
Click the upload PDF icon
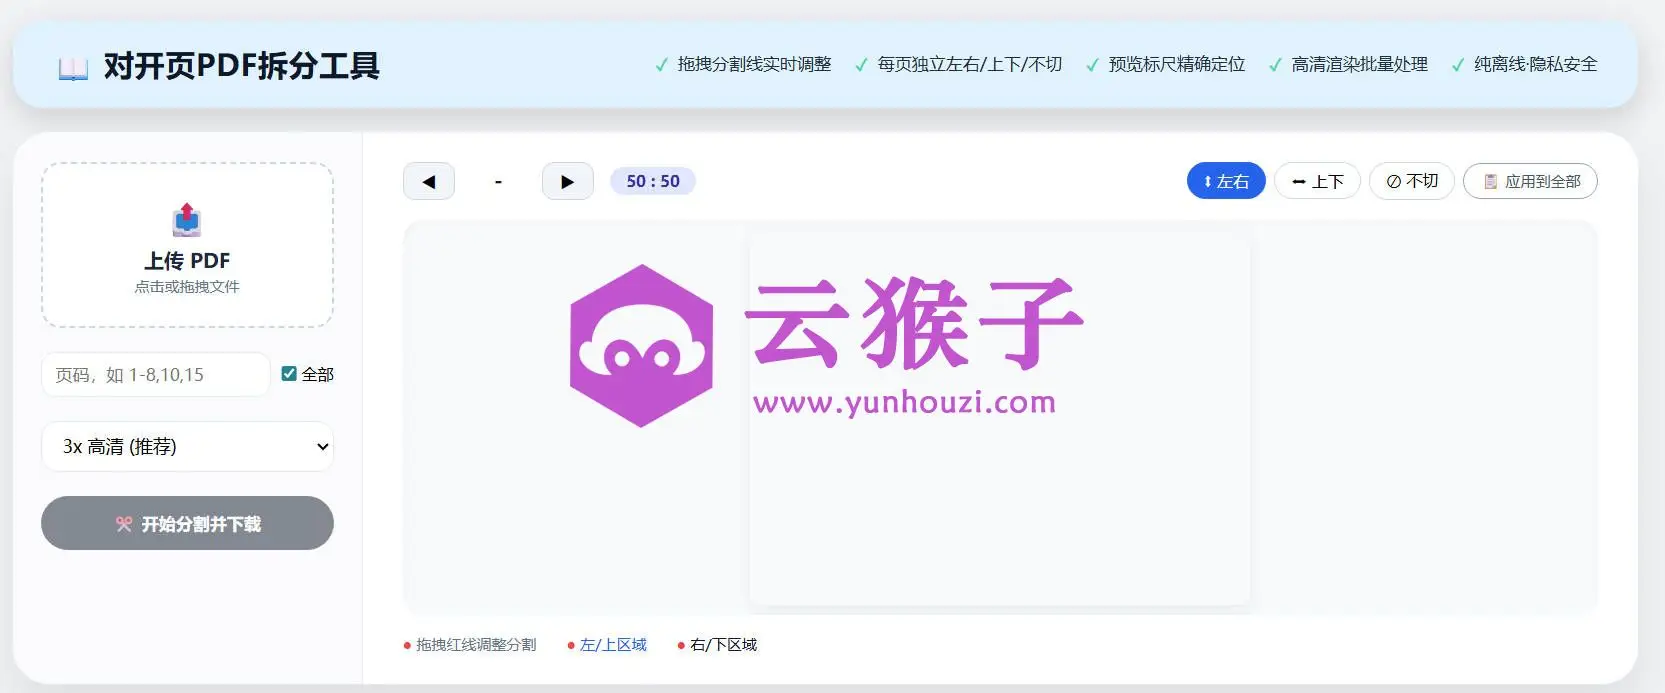point(187,220)
